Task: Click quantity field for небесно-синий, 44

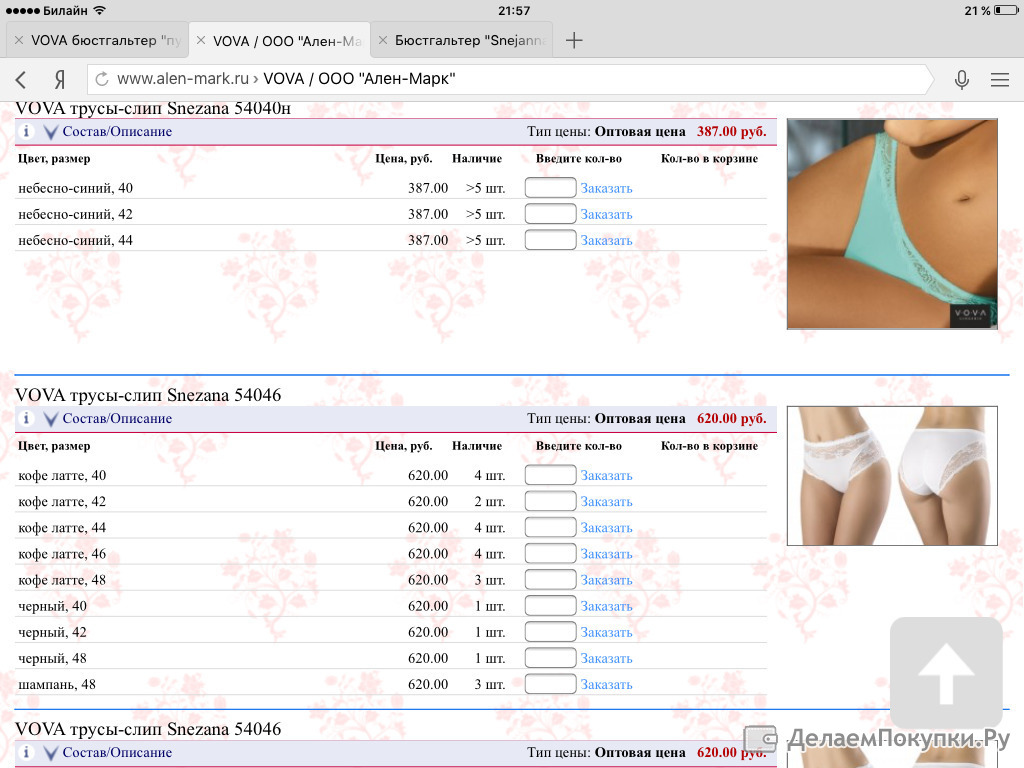Action: [x=551, y=240]
